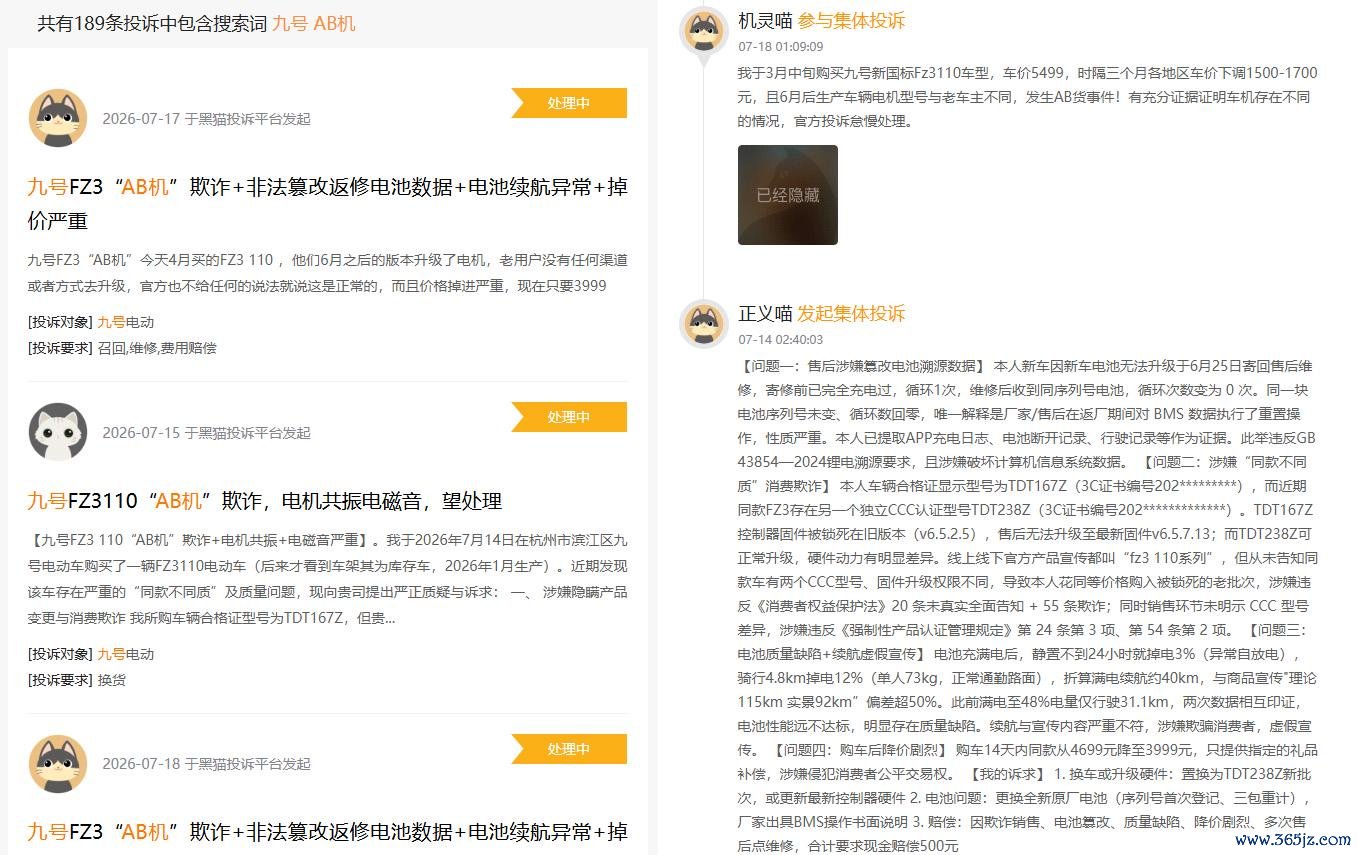Click the cat avatar on the 2026-07-18 complaint

tap(58, 764)
